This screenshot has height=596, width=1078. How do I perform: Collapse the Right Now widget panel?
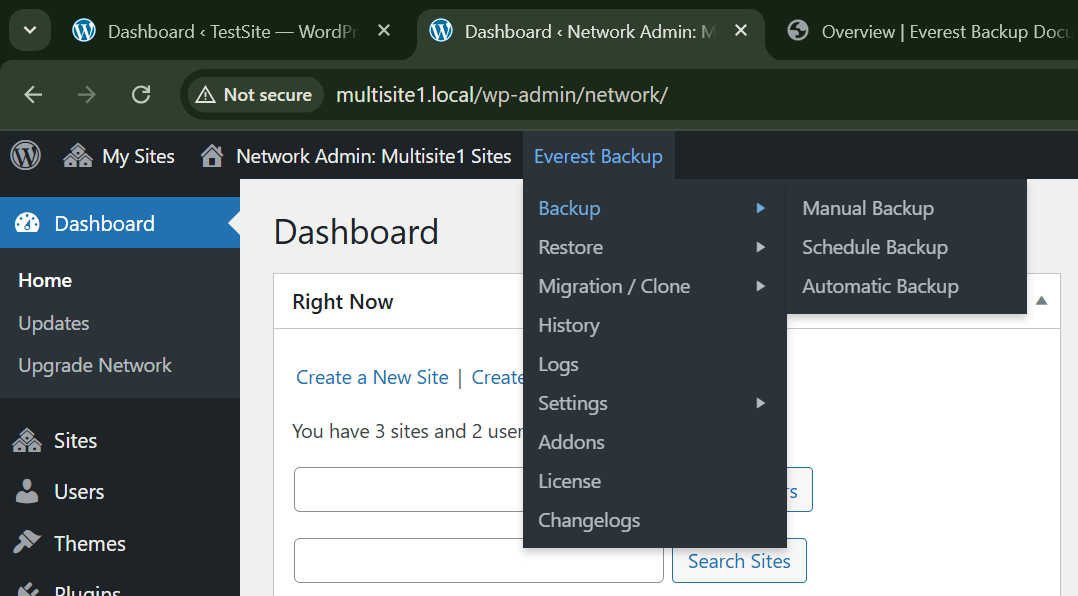point(1041,301)
